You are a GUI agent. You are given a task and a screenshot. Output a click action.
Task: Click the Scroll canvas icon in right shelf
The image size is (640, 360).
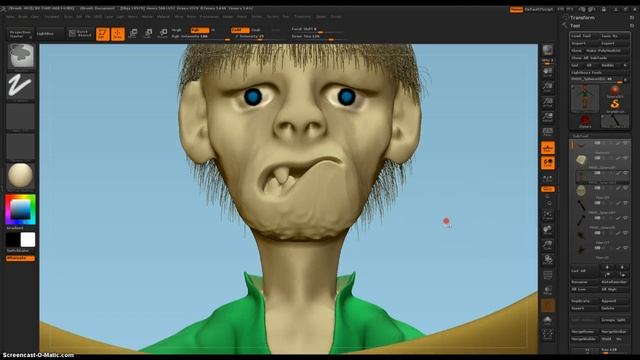coord(548,72)
